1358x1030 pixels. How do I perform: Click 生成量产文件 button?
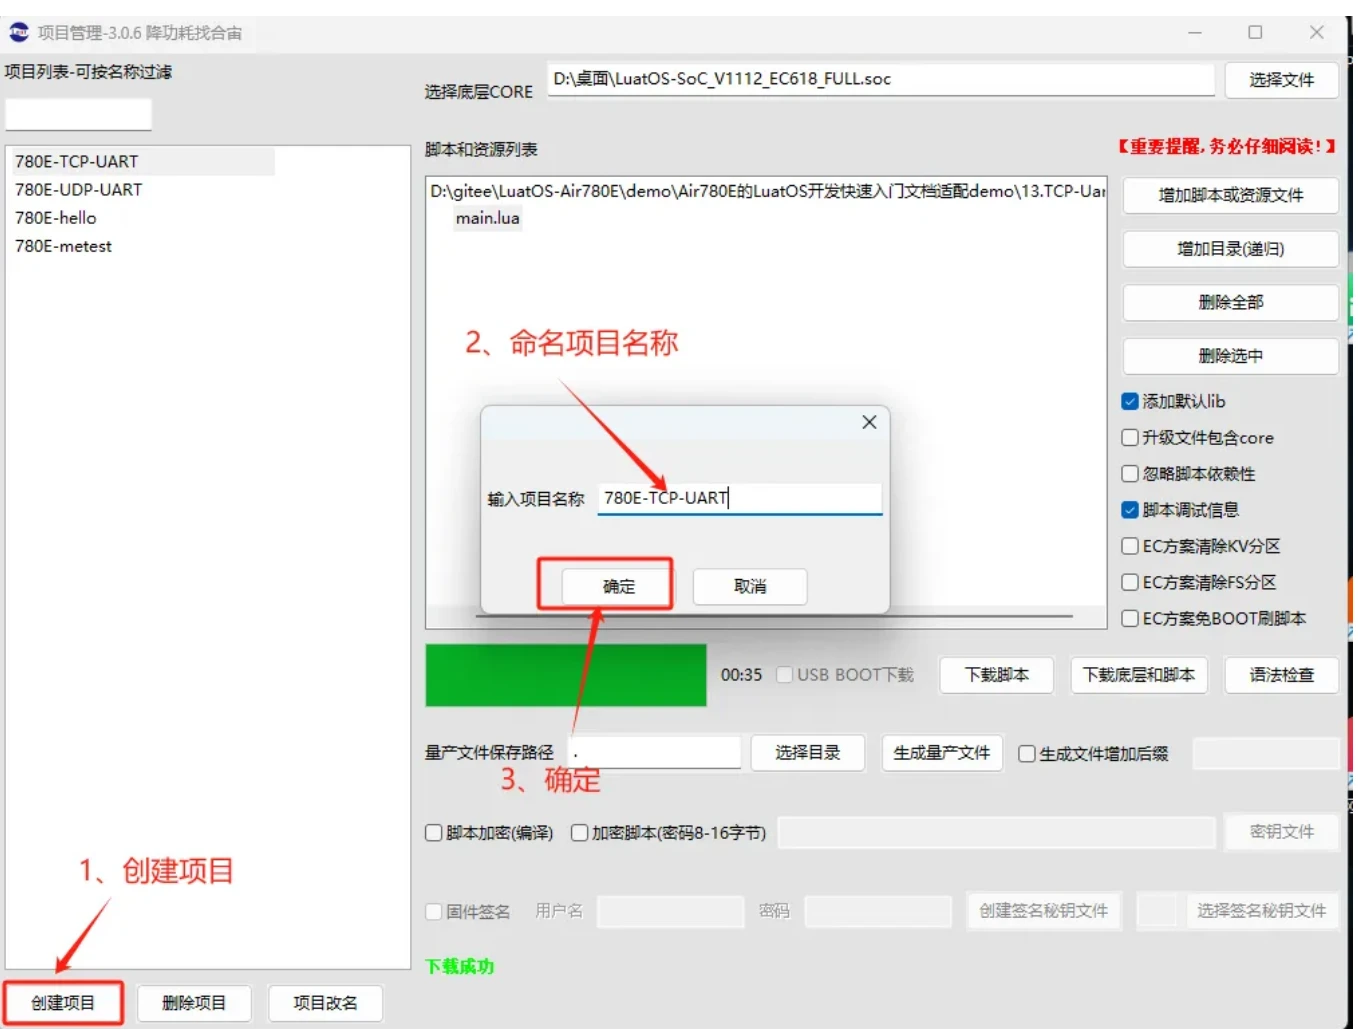coord(941,753)
